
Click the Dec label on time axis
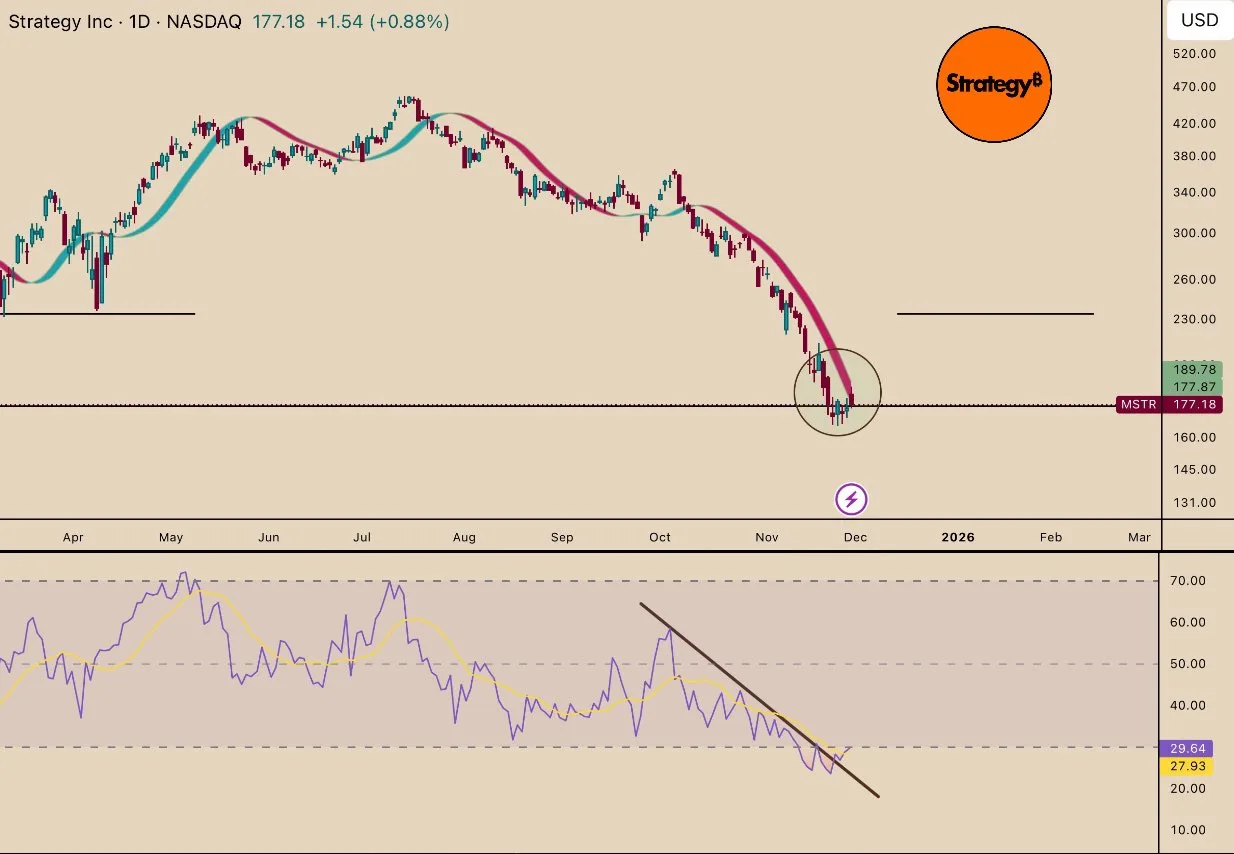coord(854,537)
